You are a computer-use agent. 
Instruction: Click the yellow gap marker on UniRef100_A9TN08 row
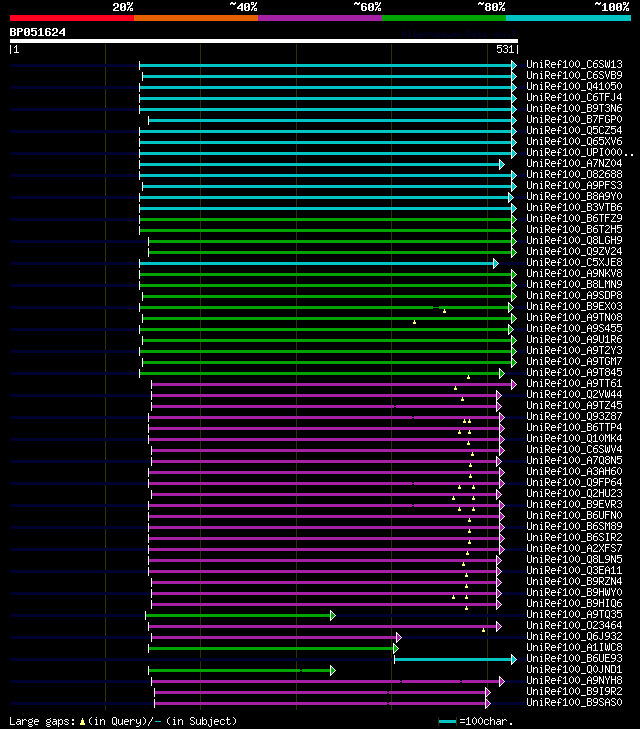414,322
